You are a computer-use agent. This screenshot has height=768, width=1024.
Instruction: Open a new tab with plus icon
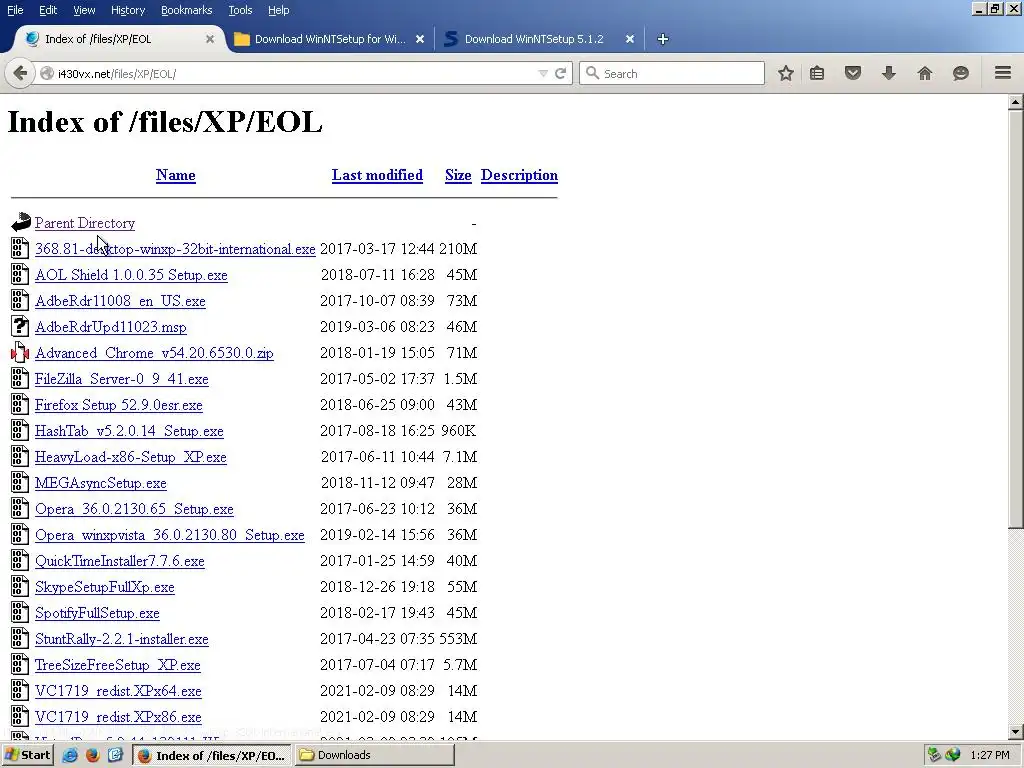(x=662, y=39)
